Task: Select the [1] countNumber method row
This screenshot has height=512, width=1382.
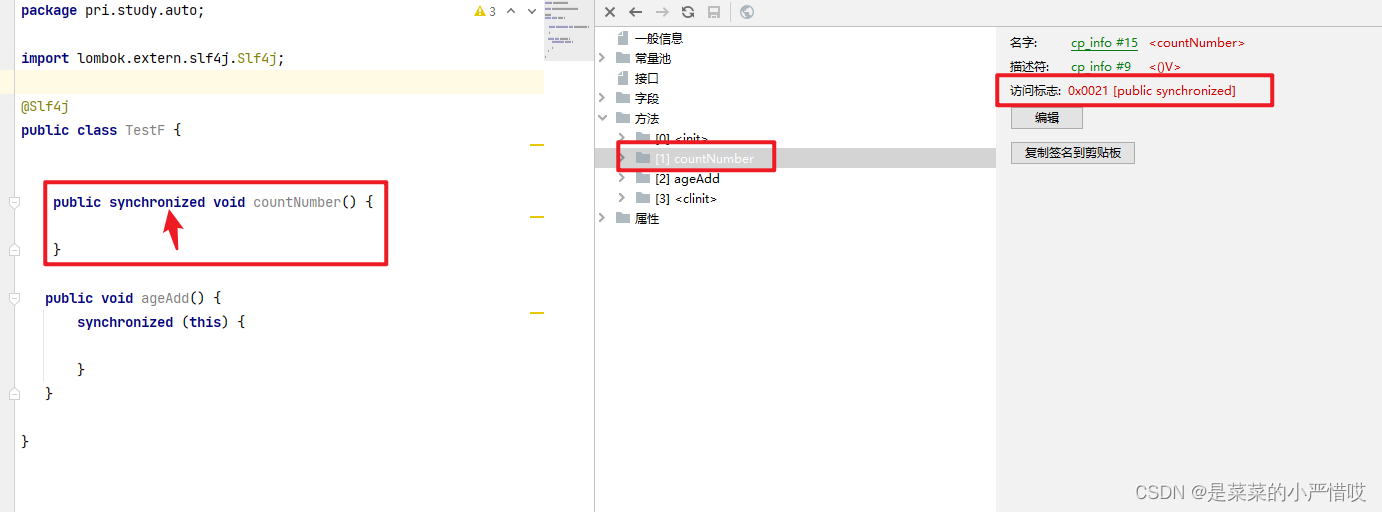Action: 795,158
